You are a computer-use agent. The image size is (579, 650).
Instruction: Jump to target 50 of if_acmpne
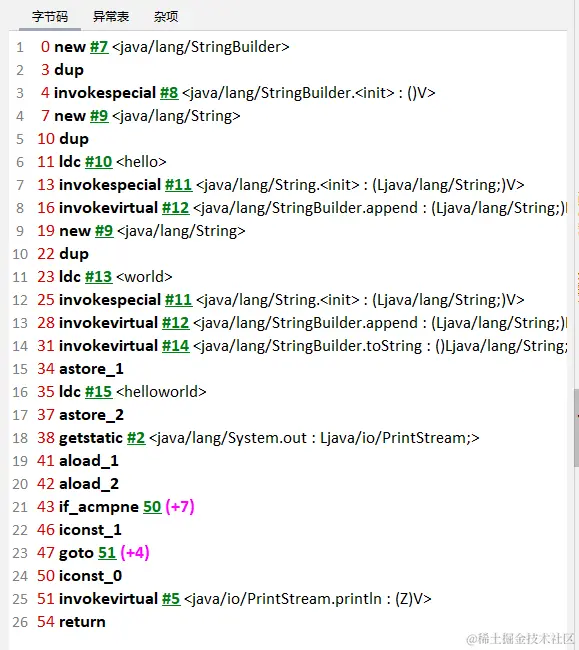coord(152,507)
